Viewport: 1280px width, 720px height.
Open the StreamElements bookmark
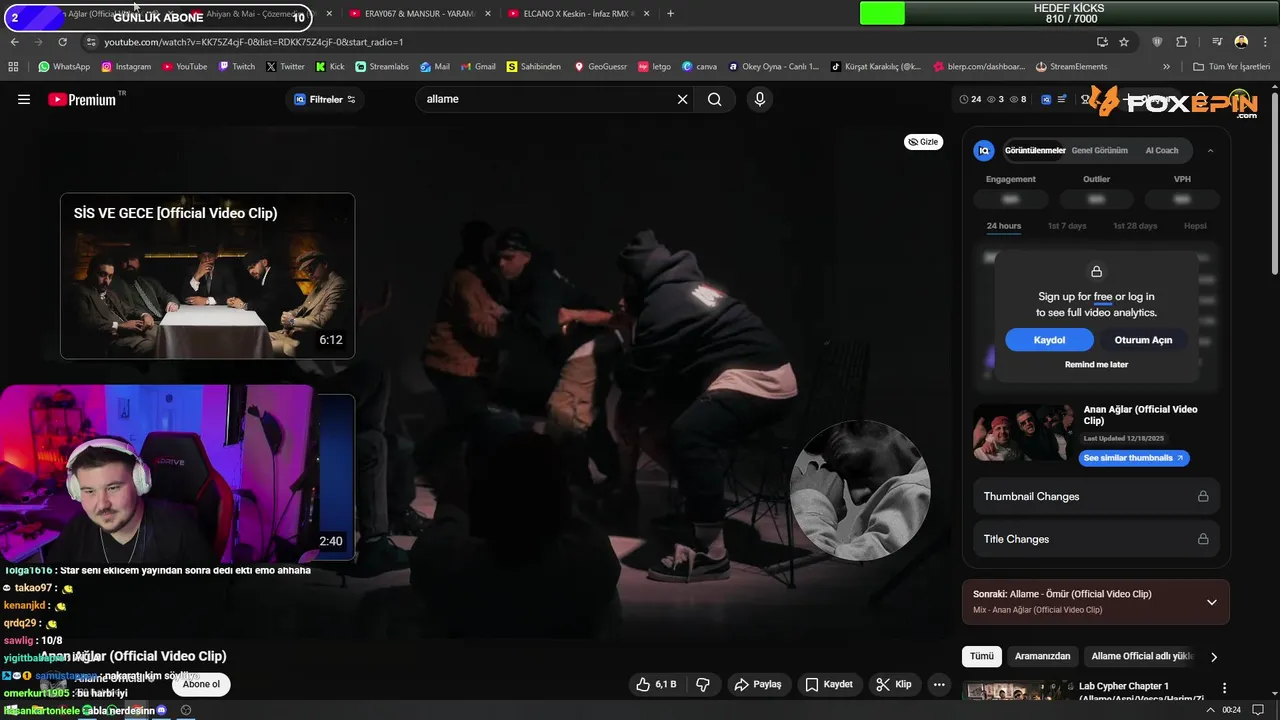point(1072,67)
